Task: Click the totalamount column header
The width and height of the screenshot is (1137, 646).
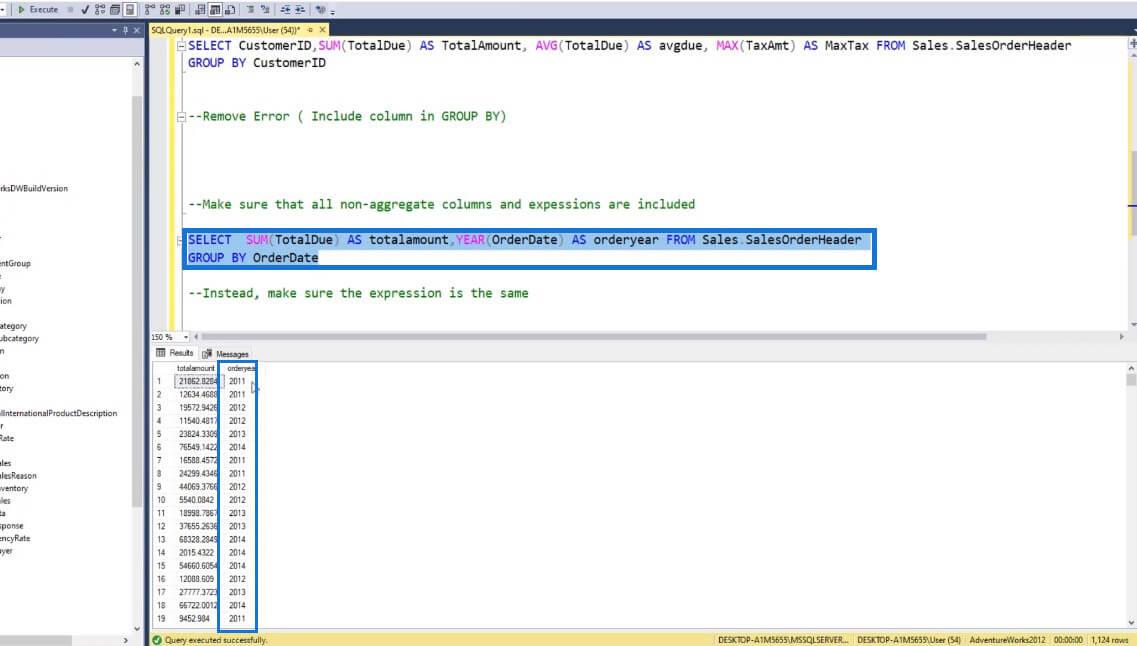Action: [x=196, y=368]
